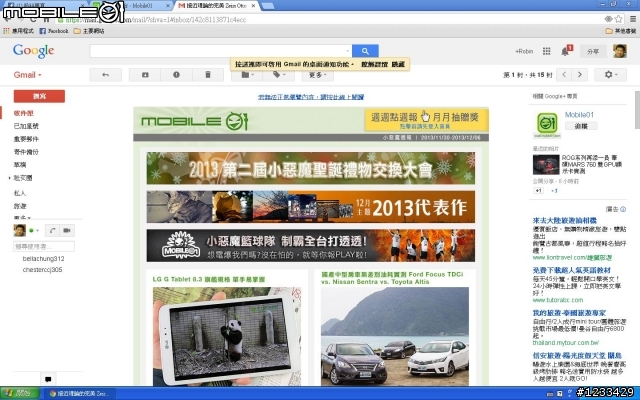Open chat with chesterccj305

[x=42, y=270]
